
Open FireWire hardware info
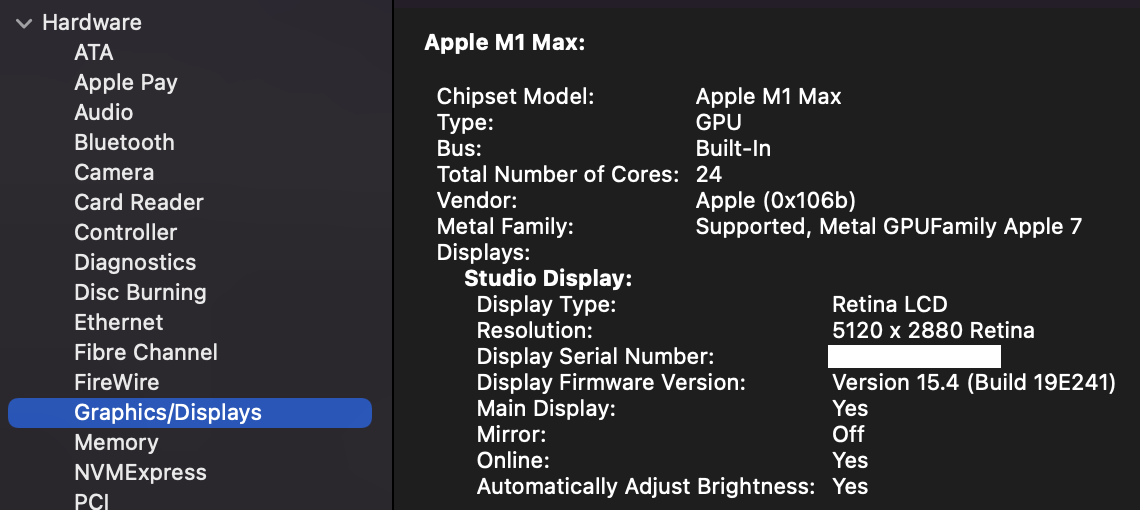(x=117, y=383)
